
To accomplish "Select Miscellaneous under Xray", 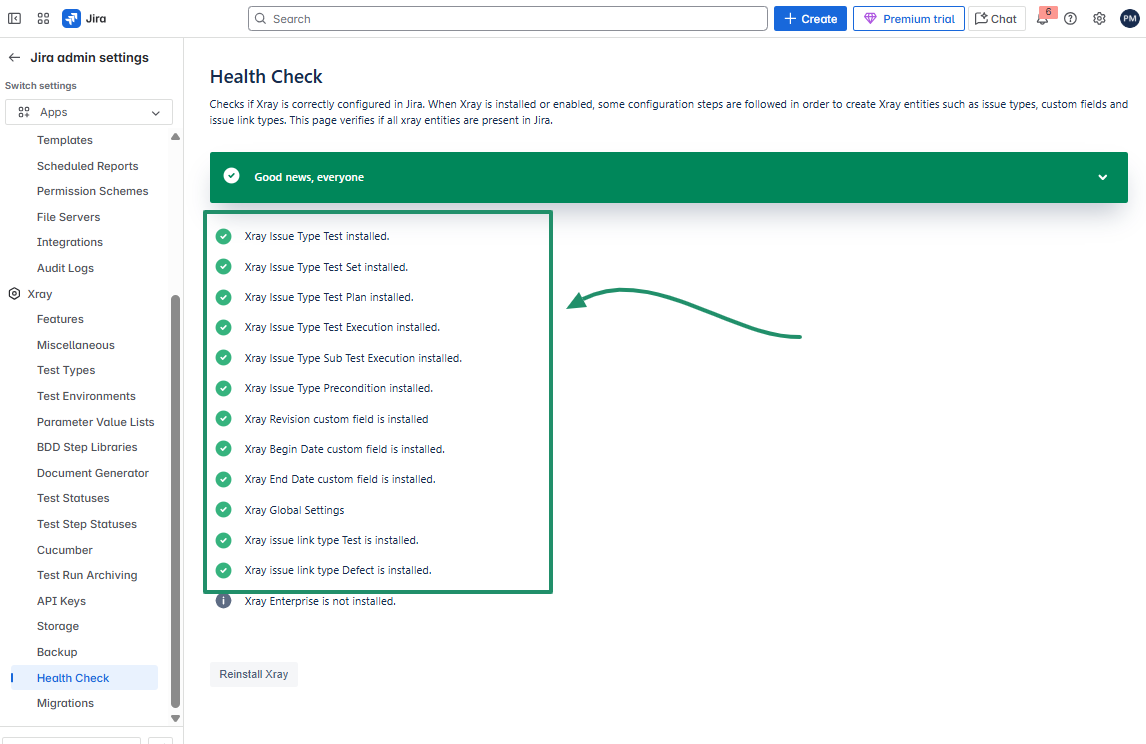I will [x=76, y=345].
